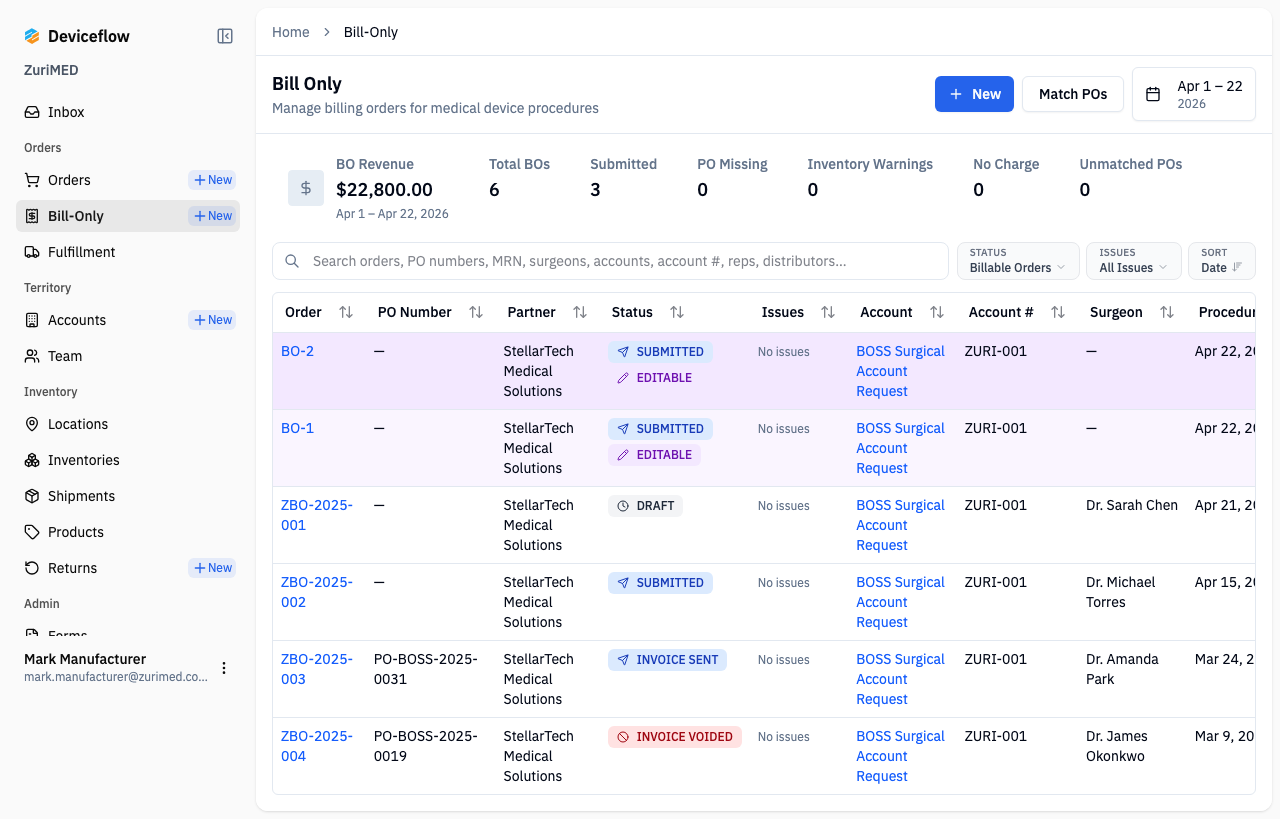Go to Orders in the sidebar

click(69, 180)
